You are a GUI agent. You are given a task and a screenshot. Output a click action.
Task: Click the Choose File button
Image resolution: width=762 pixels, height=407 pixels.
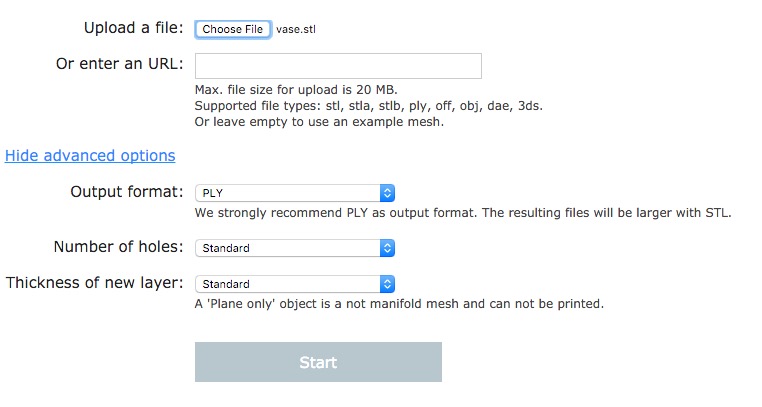pos(232,30)
